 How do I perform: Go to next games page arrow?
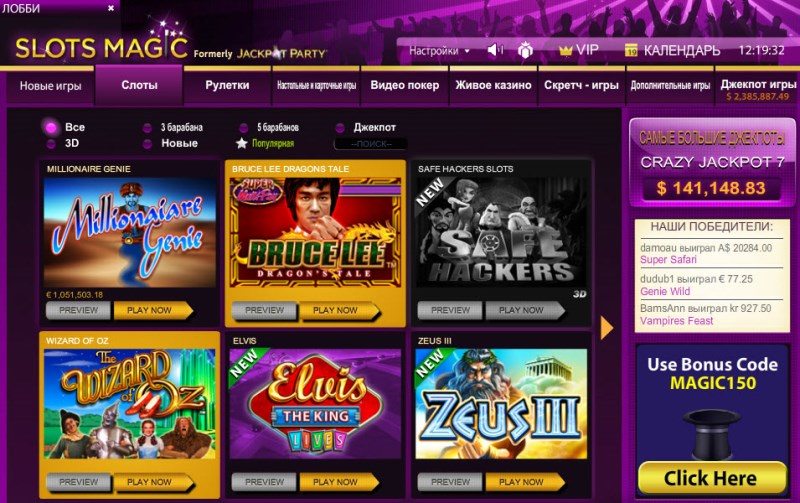coord(607,328)
